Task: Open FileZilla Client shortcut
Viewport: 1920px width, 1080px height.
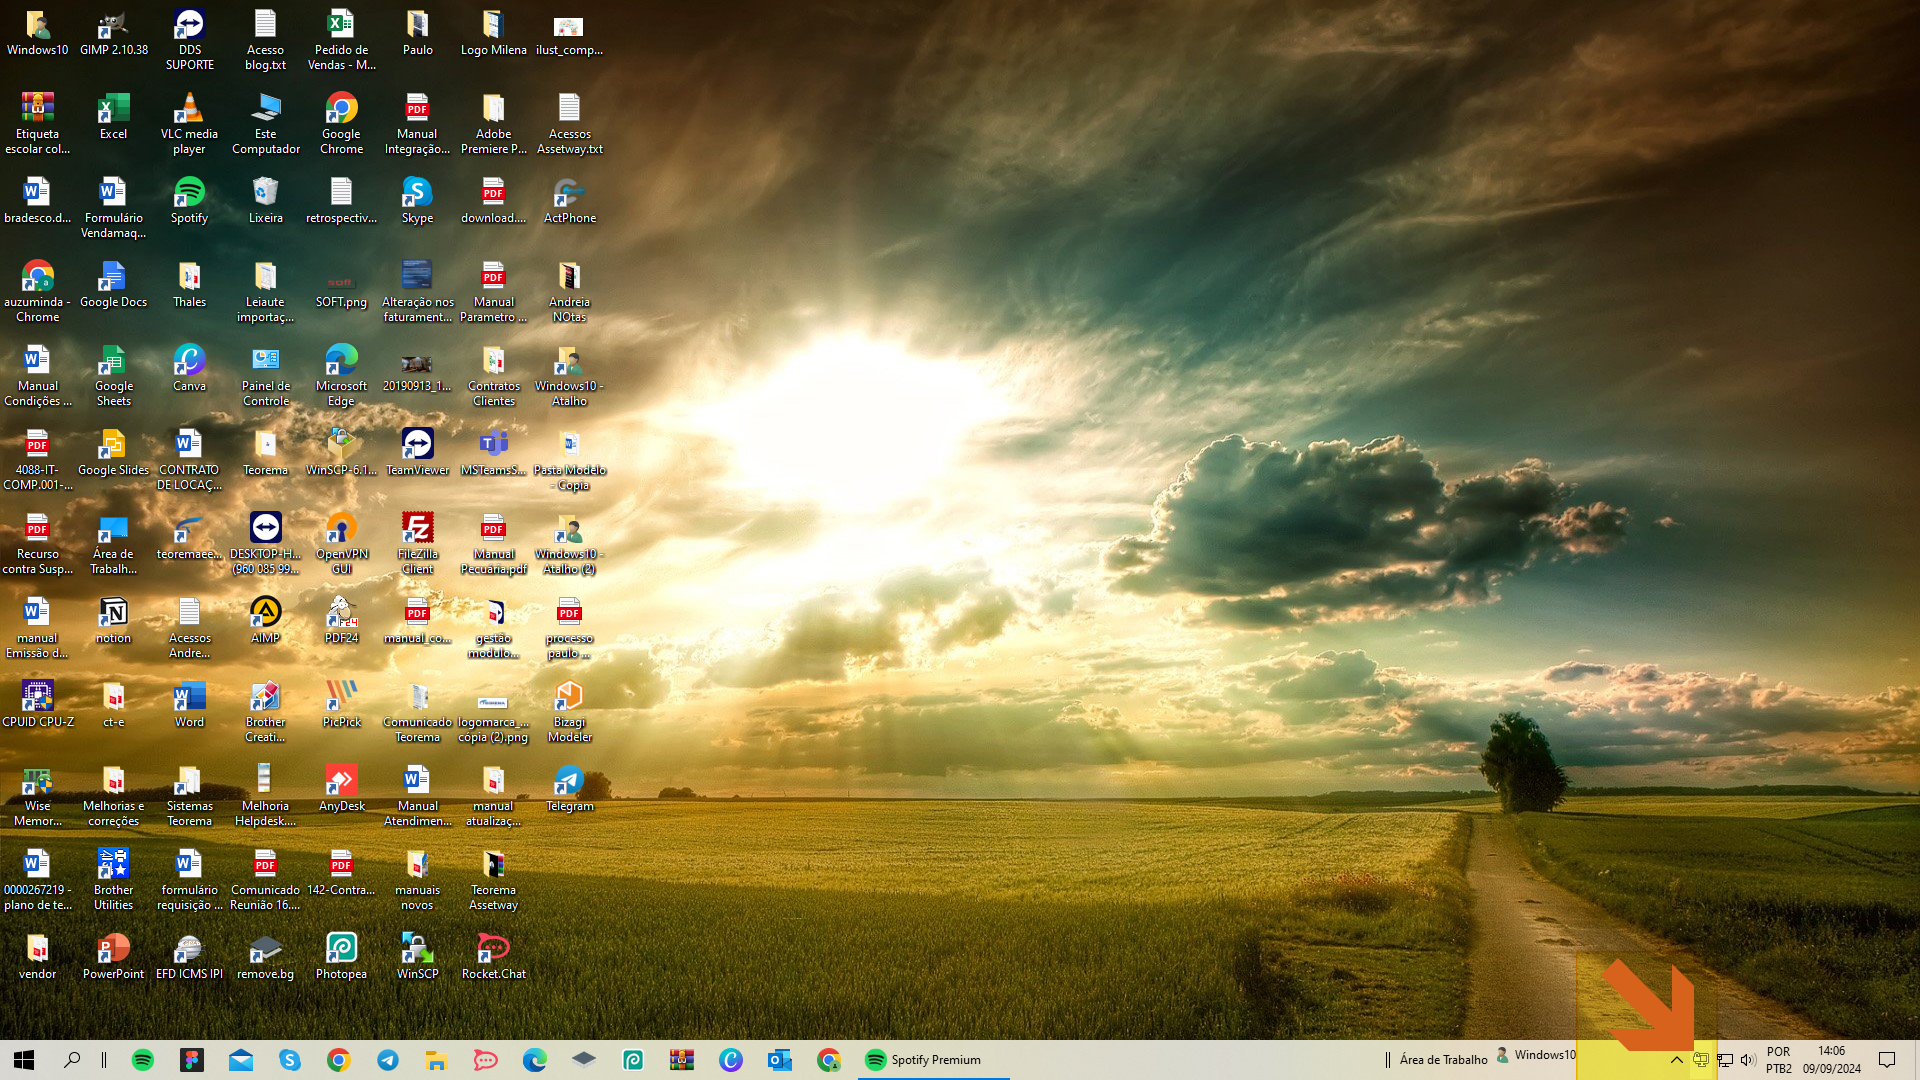Action: pos(417,544)
